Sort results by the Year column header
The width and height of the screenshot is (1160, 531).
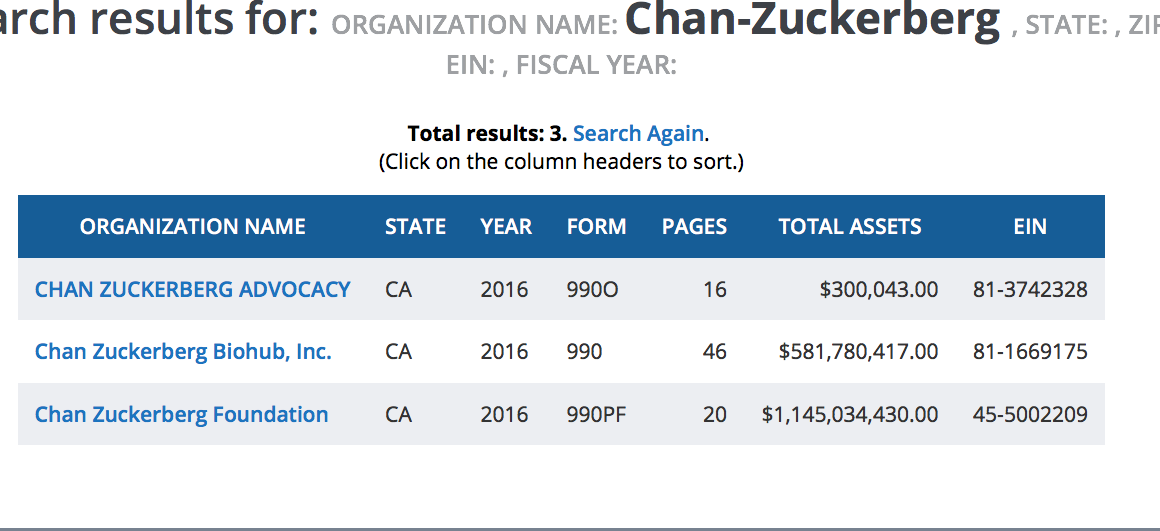[x=506, y=227]
